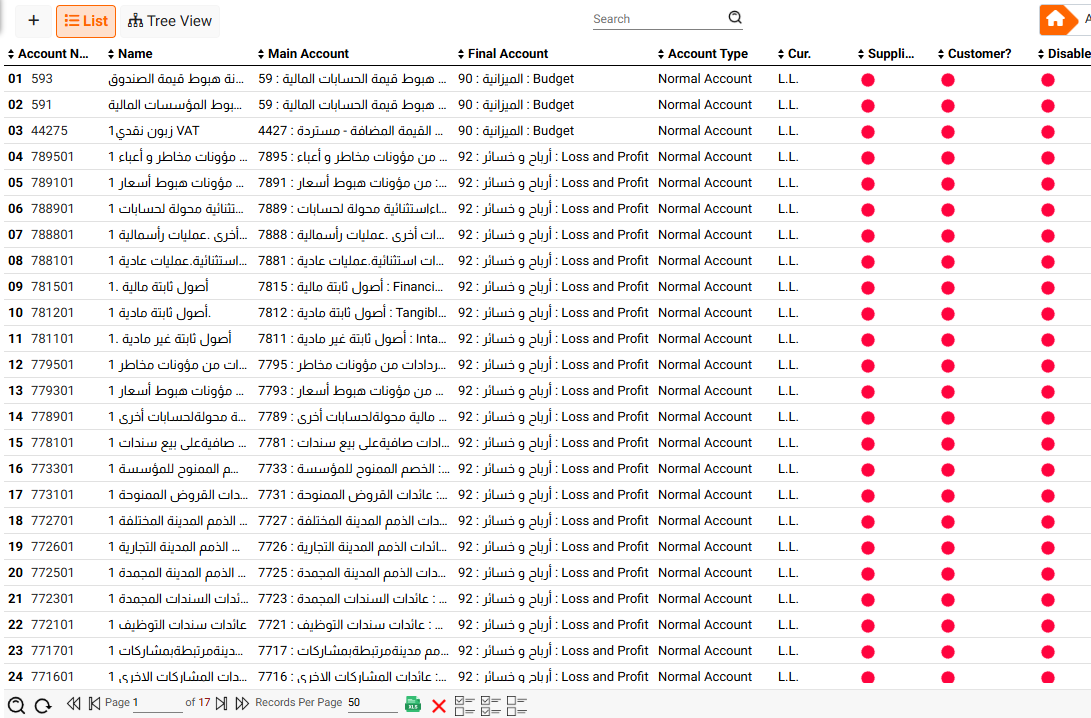This screenshot has height=718, width=1091.
Task: Zoom using the magnifying glass in bottom toolbar
Action: [x=17, y=704]
